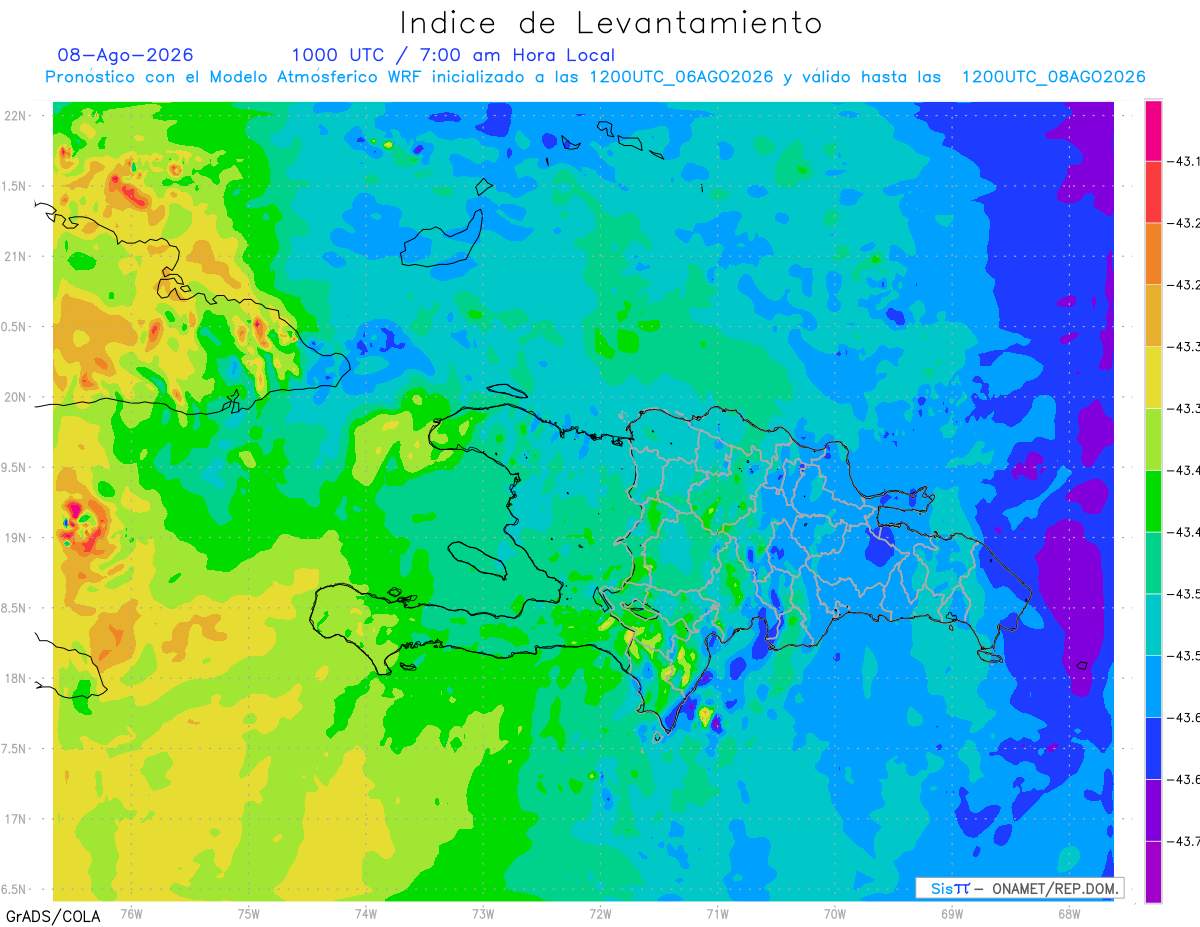Select the "68W" longitude label
This screenshot has height=927, width=1200.
click(1069, 914)
